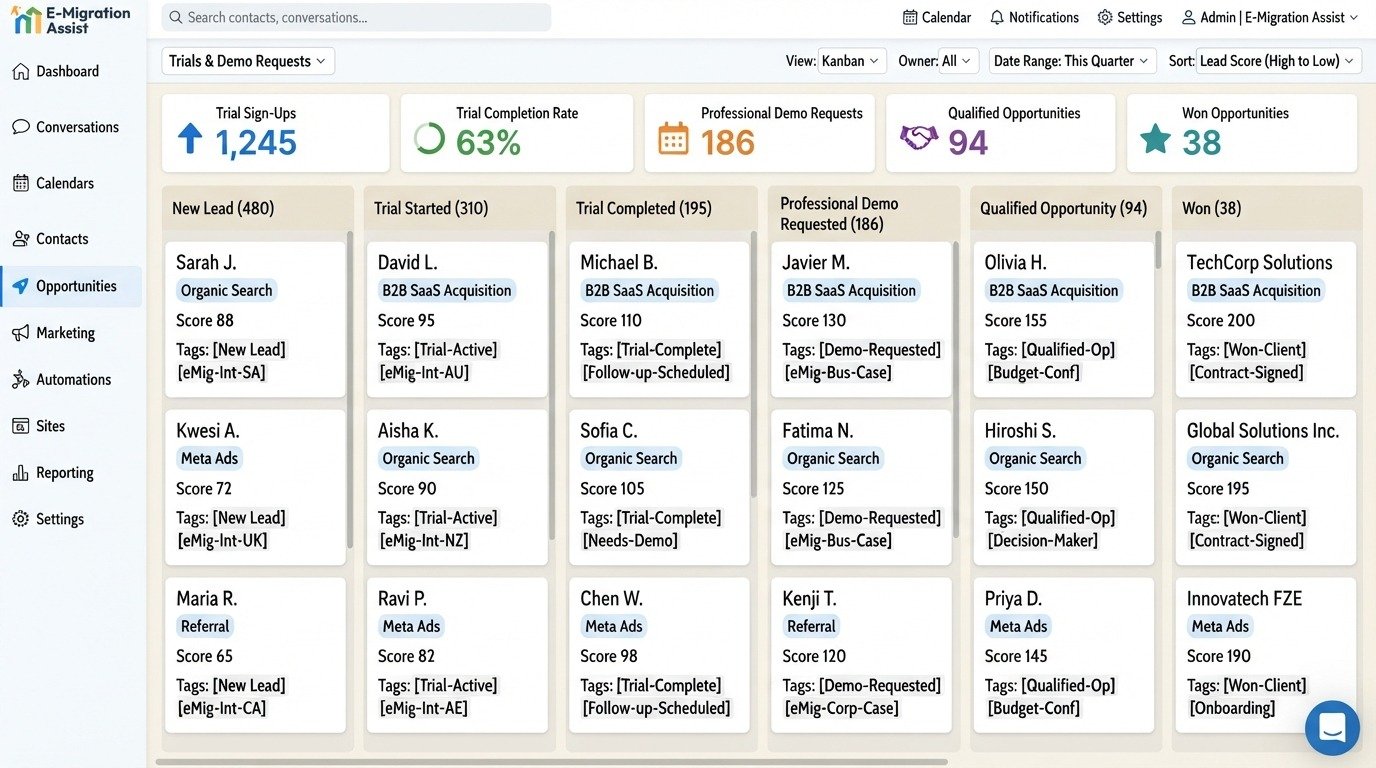
Task: Open the chat support widget
Action: (1332, 728)
